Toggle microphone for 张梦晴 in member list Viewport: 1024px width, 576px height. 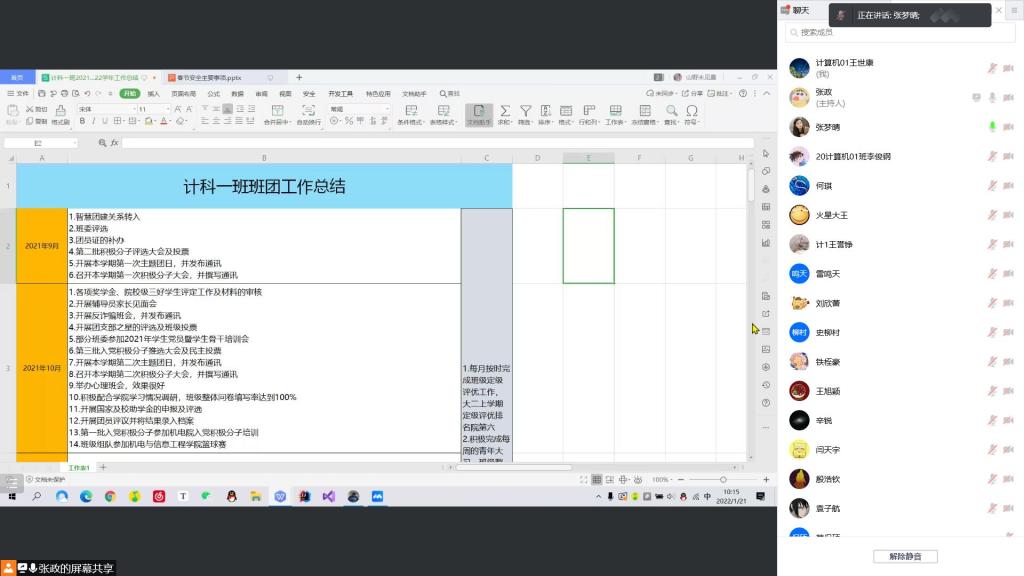point(992,127)
